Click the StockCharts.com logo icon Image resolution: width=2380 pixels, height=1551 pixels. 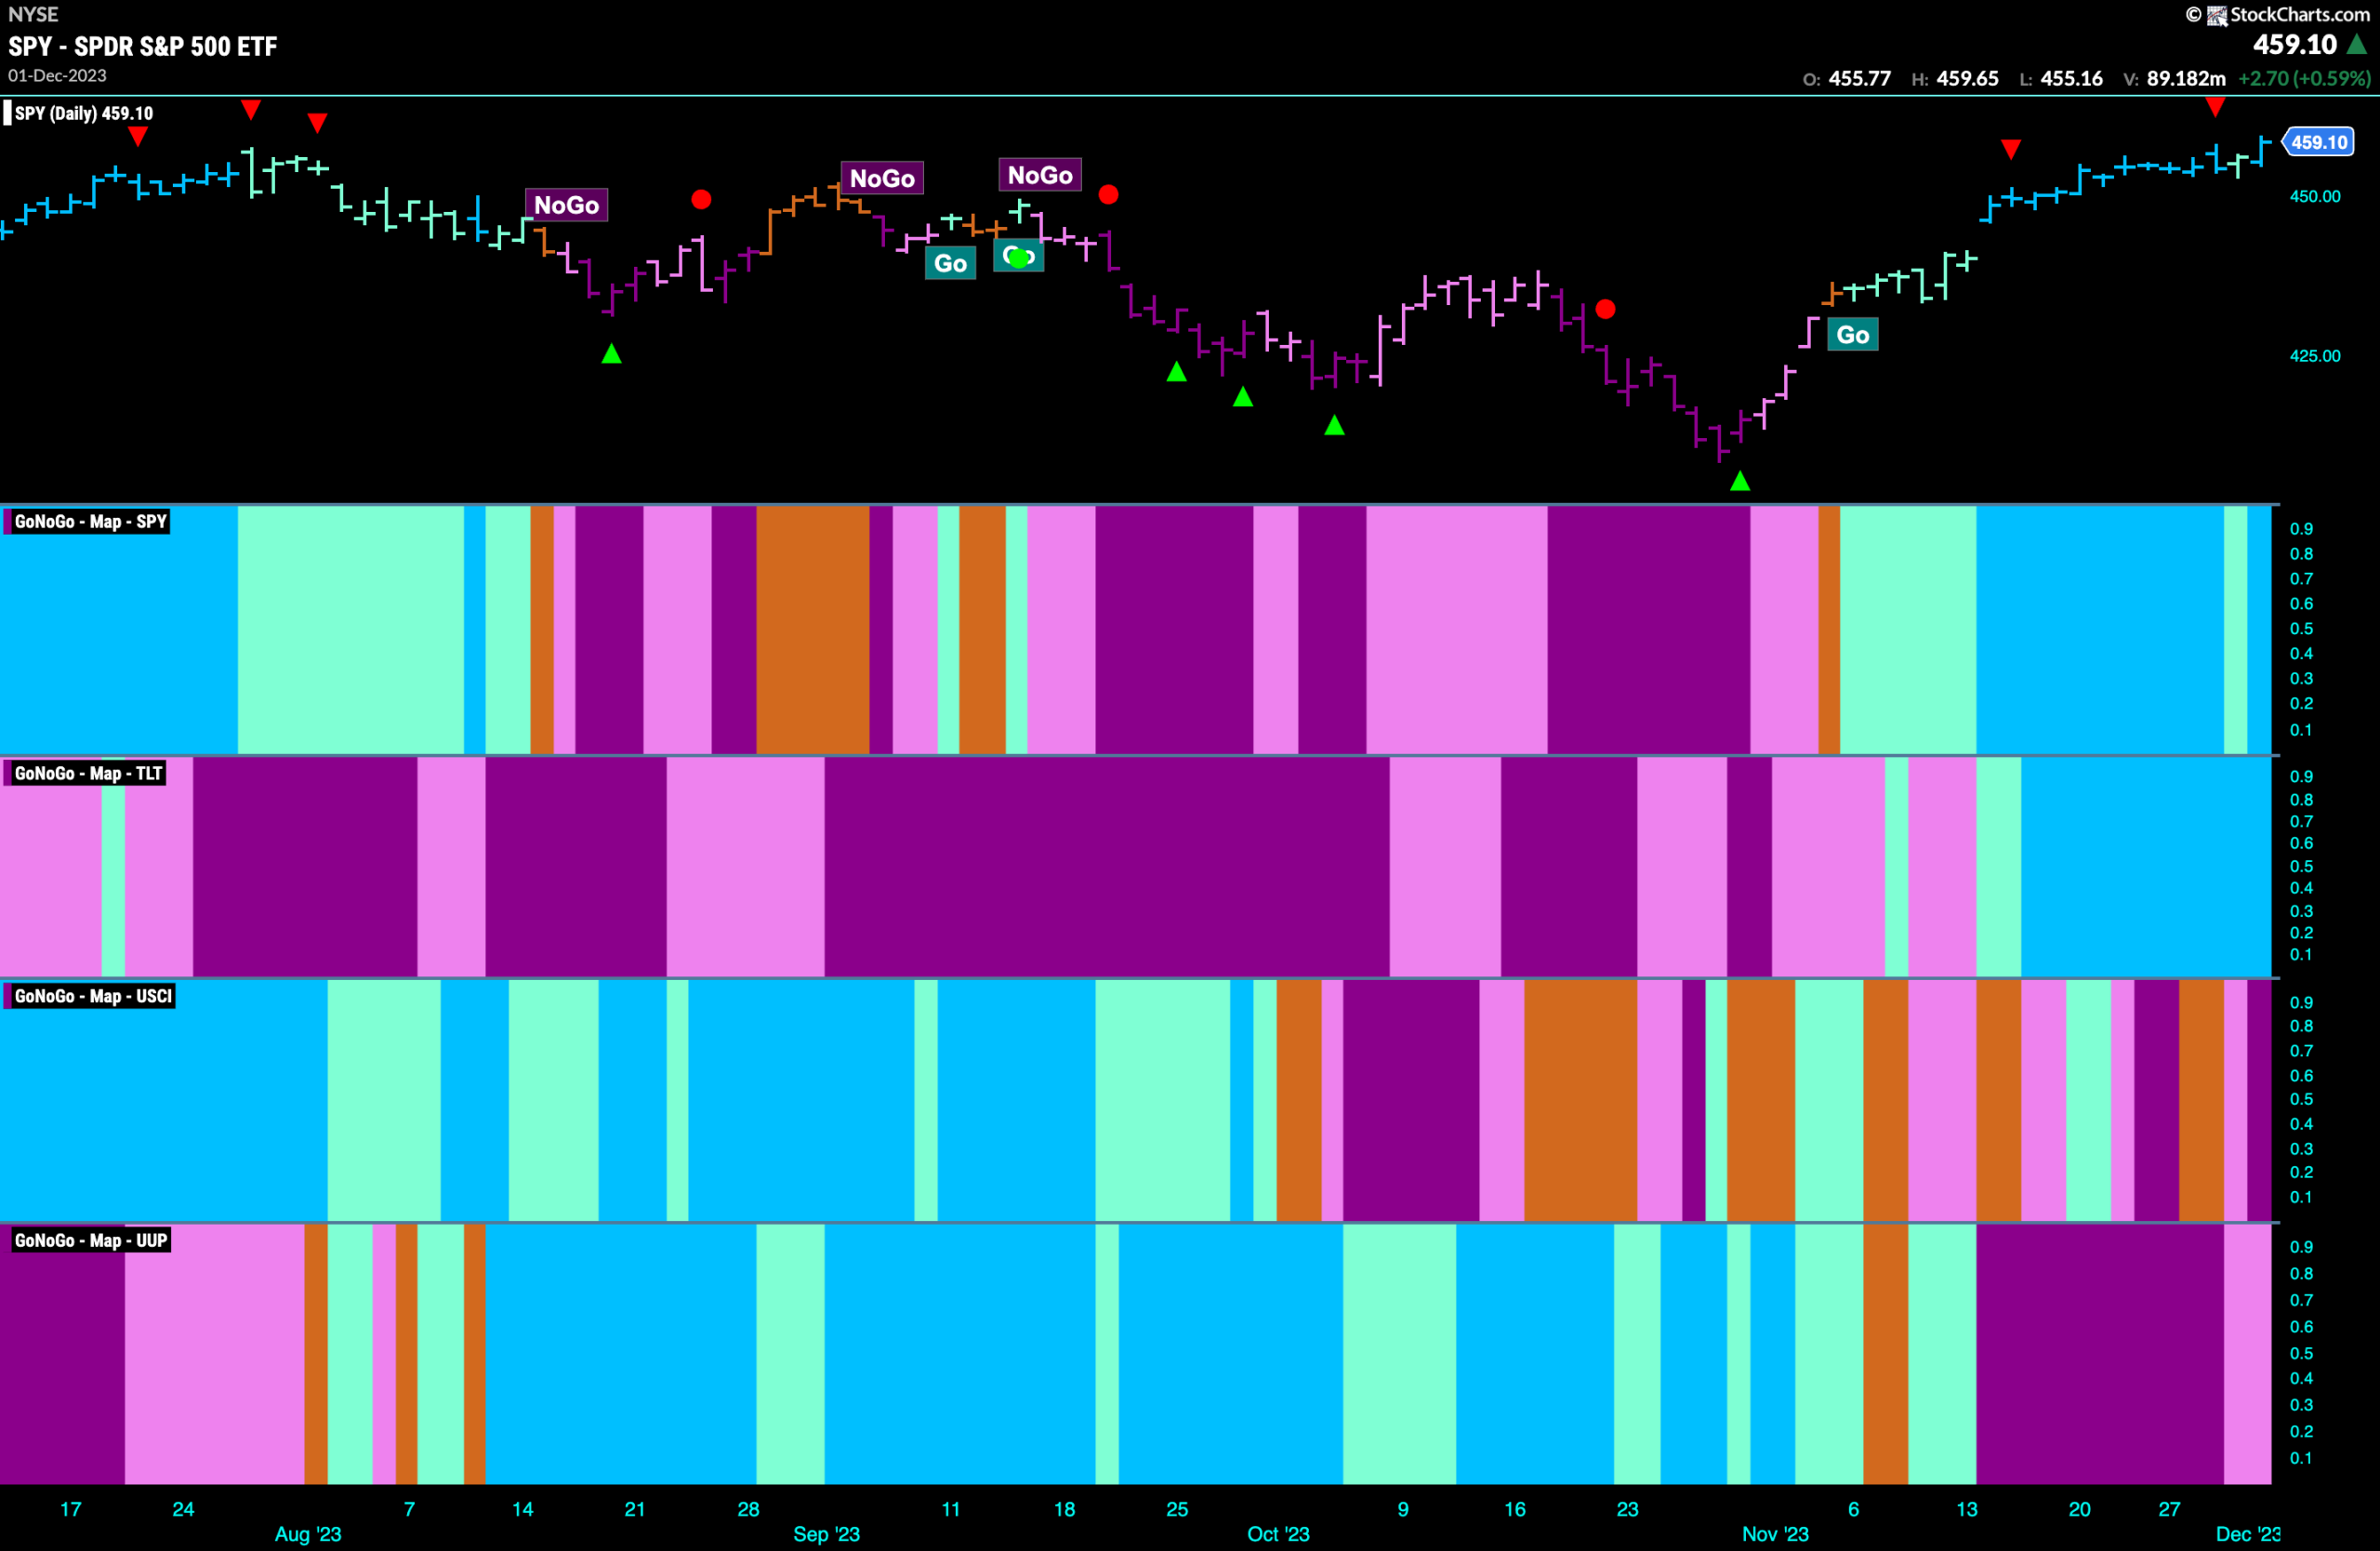point(2217,15)
